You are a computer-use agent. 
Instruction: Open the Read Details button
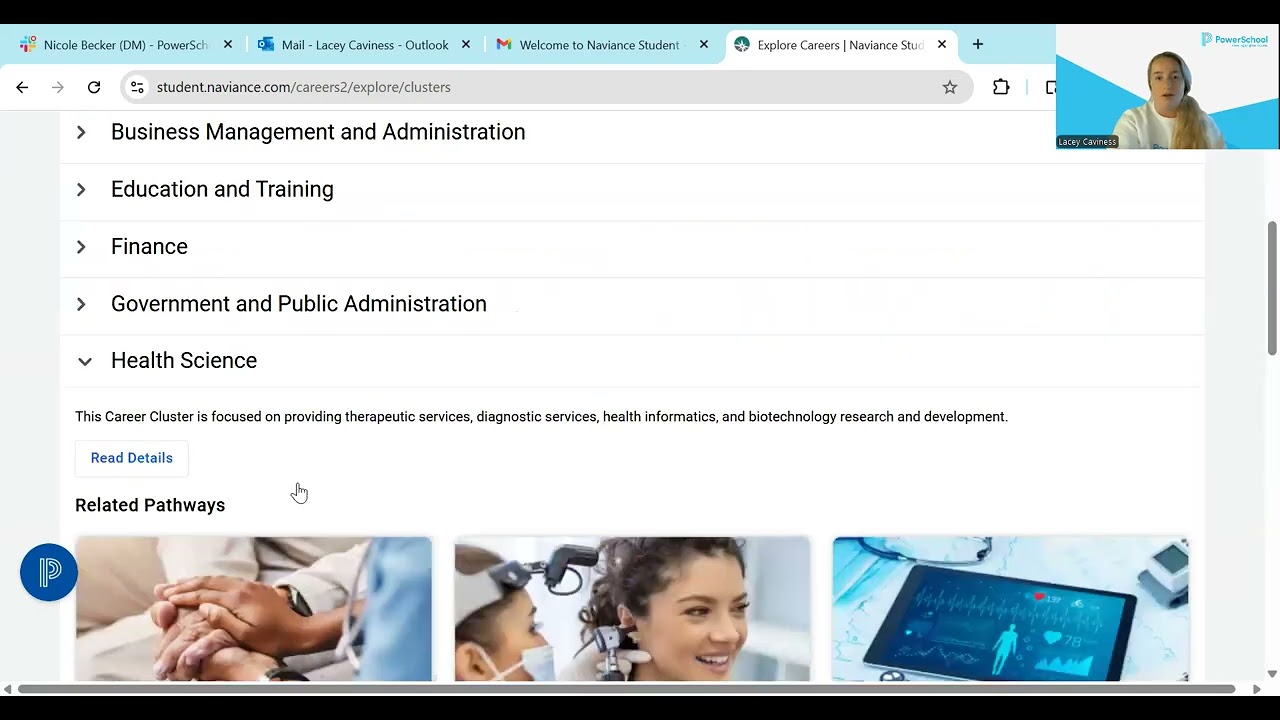click(132, 458)
